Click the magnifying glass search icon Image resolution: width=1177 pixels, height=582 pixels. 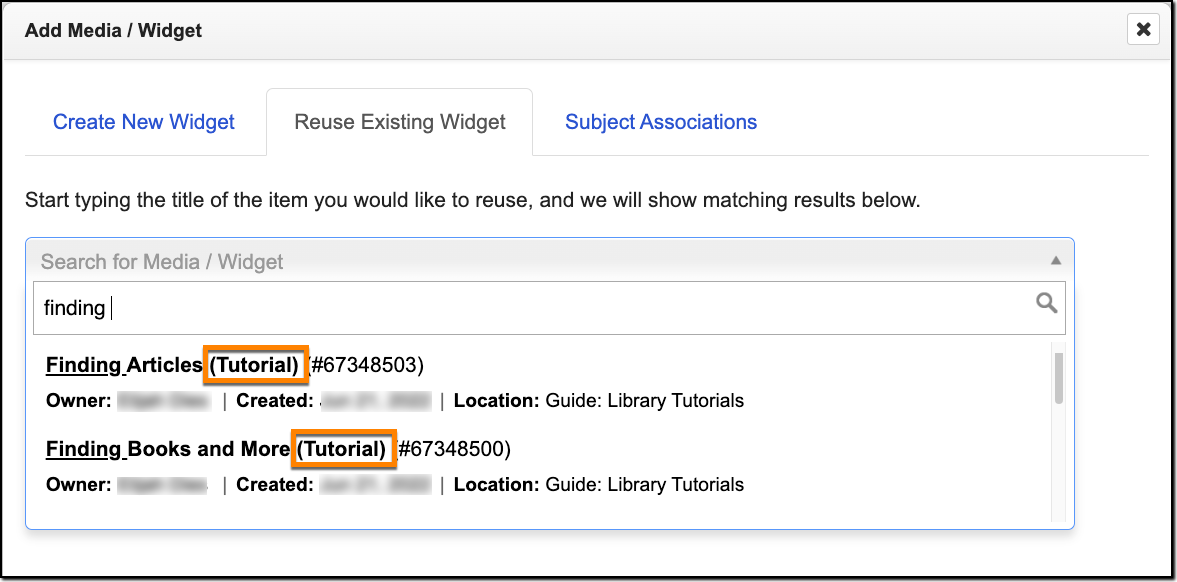(1046, 303)
